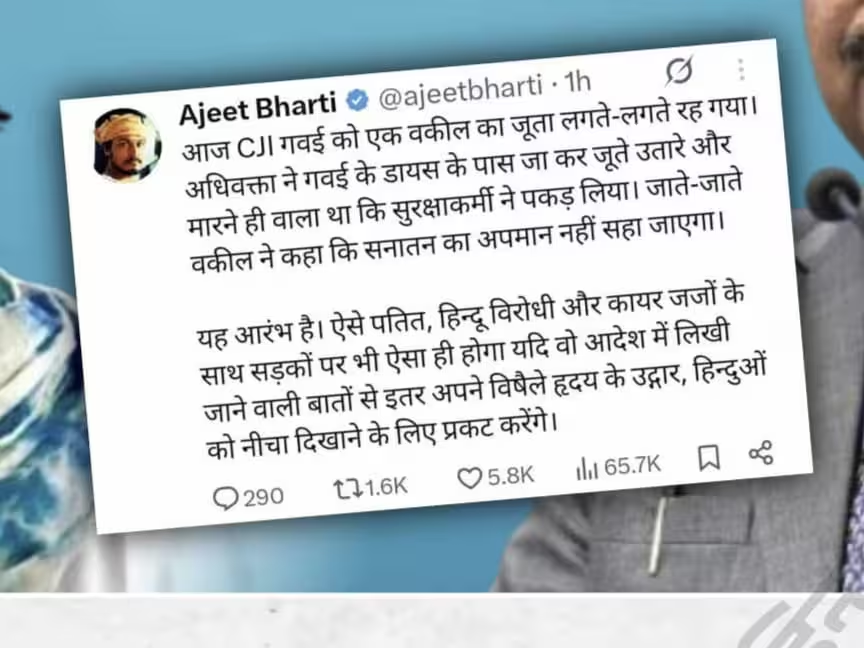Click the reply speech bubble icon
Image resolution: width=864 pixels, height=648 pixels.
coord(225,499)
